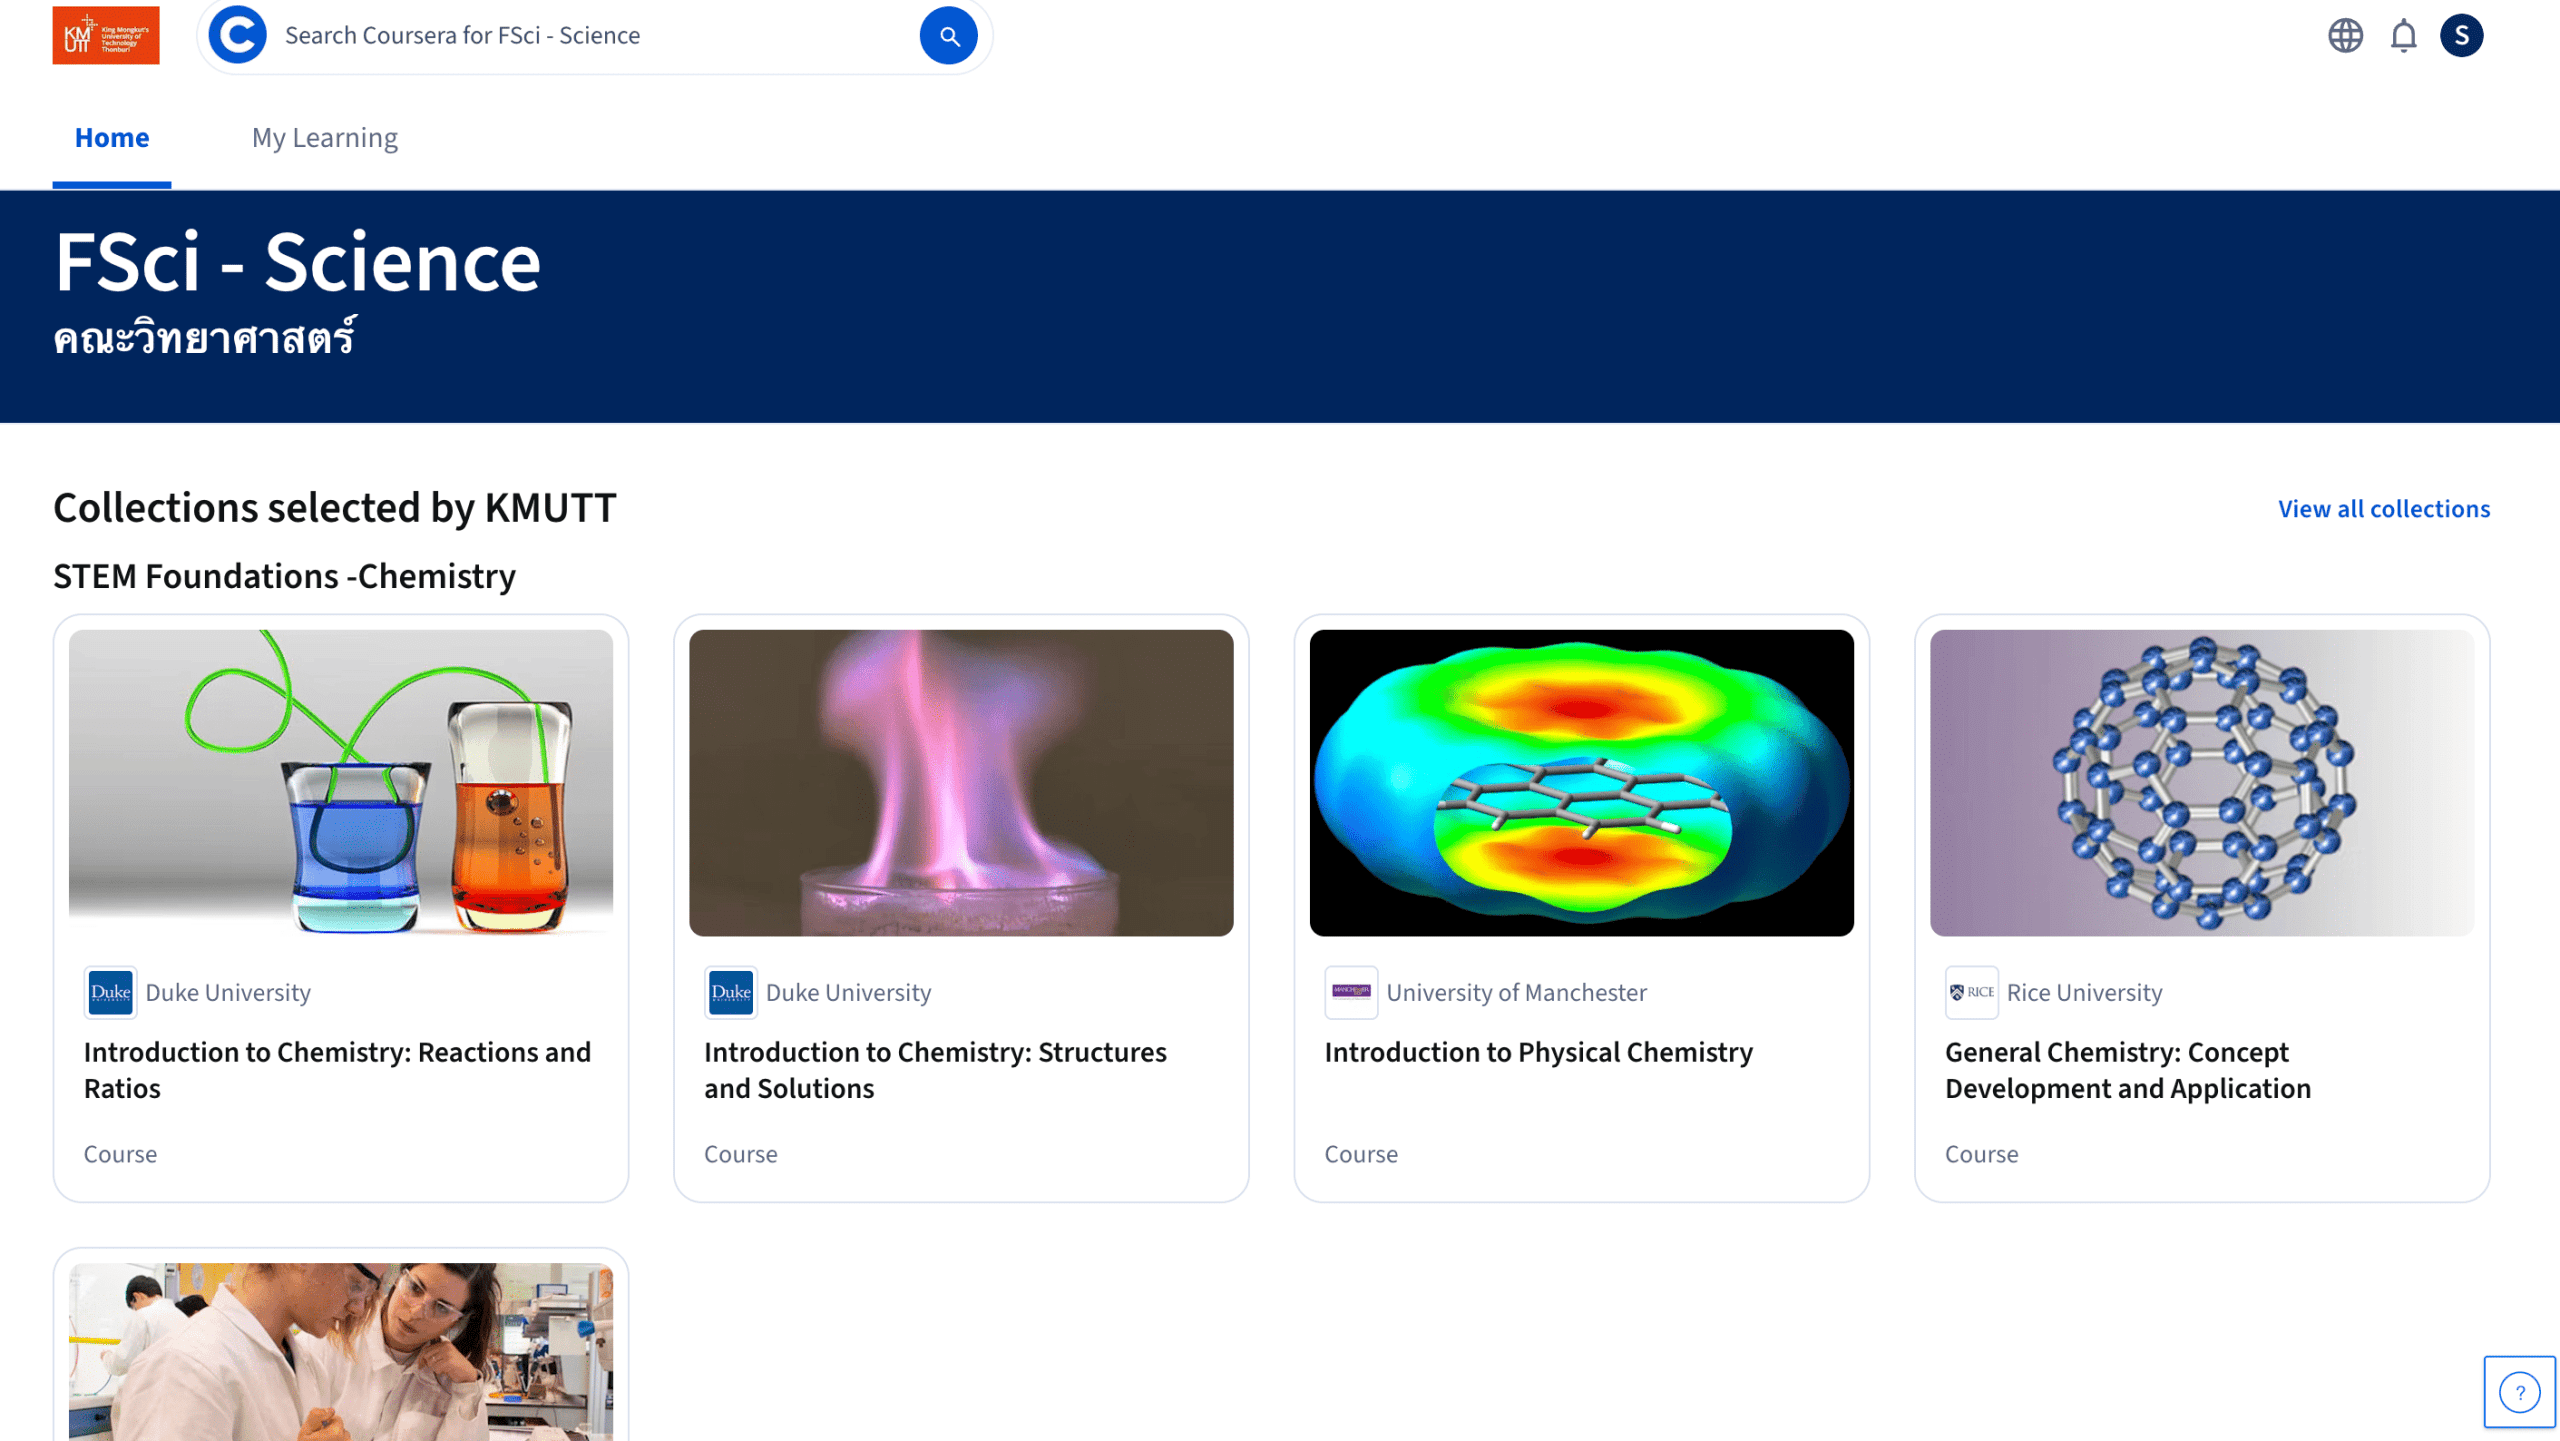Click the blue search magnifier button
The height and width of the screenshot is (1441, 2560).
point(948,36)
